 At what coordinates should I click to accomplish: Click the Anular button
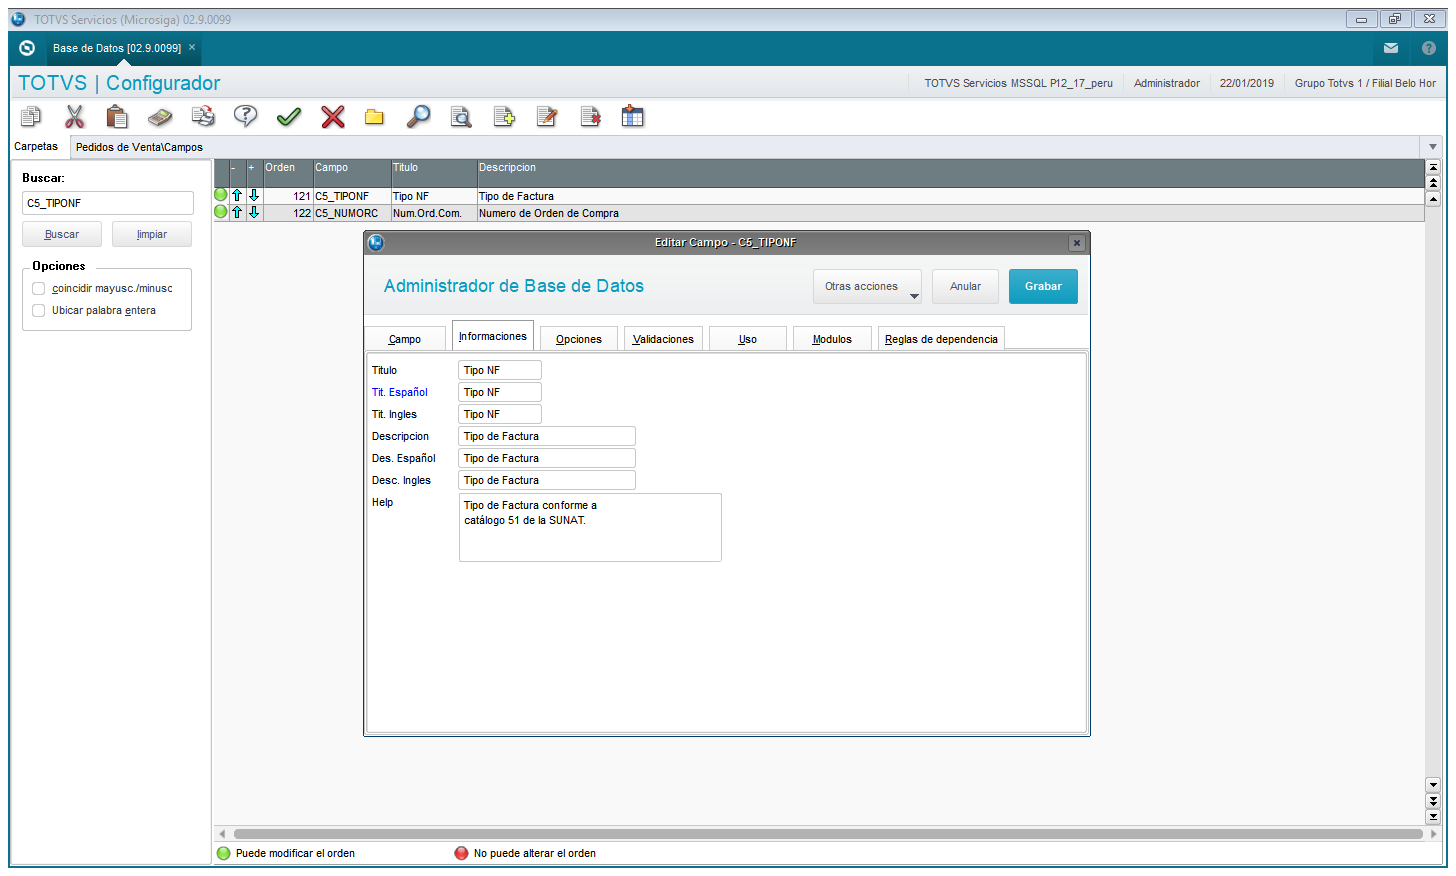click(x=965, y=286)
